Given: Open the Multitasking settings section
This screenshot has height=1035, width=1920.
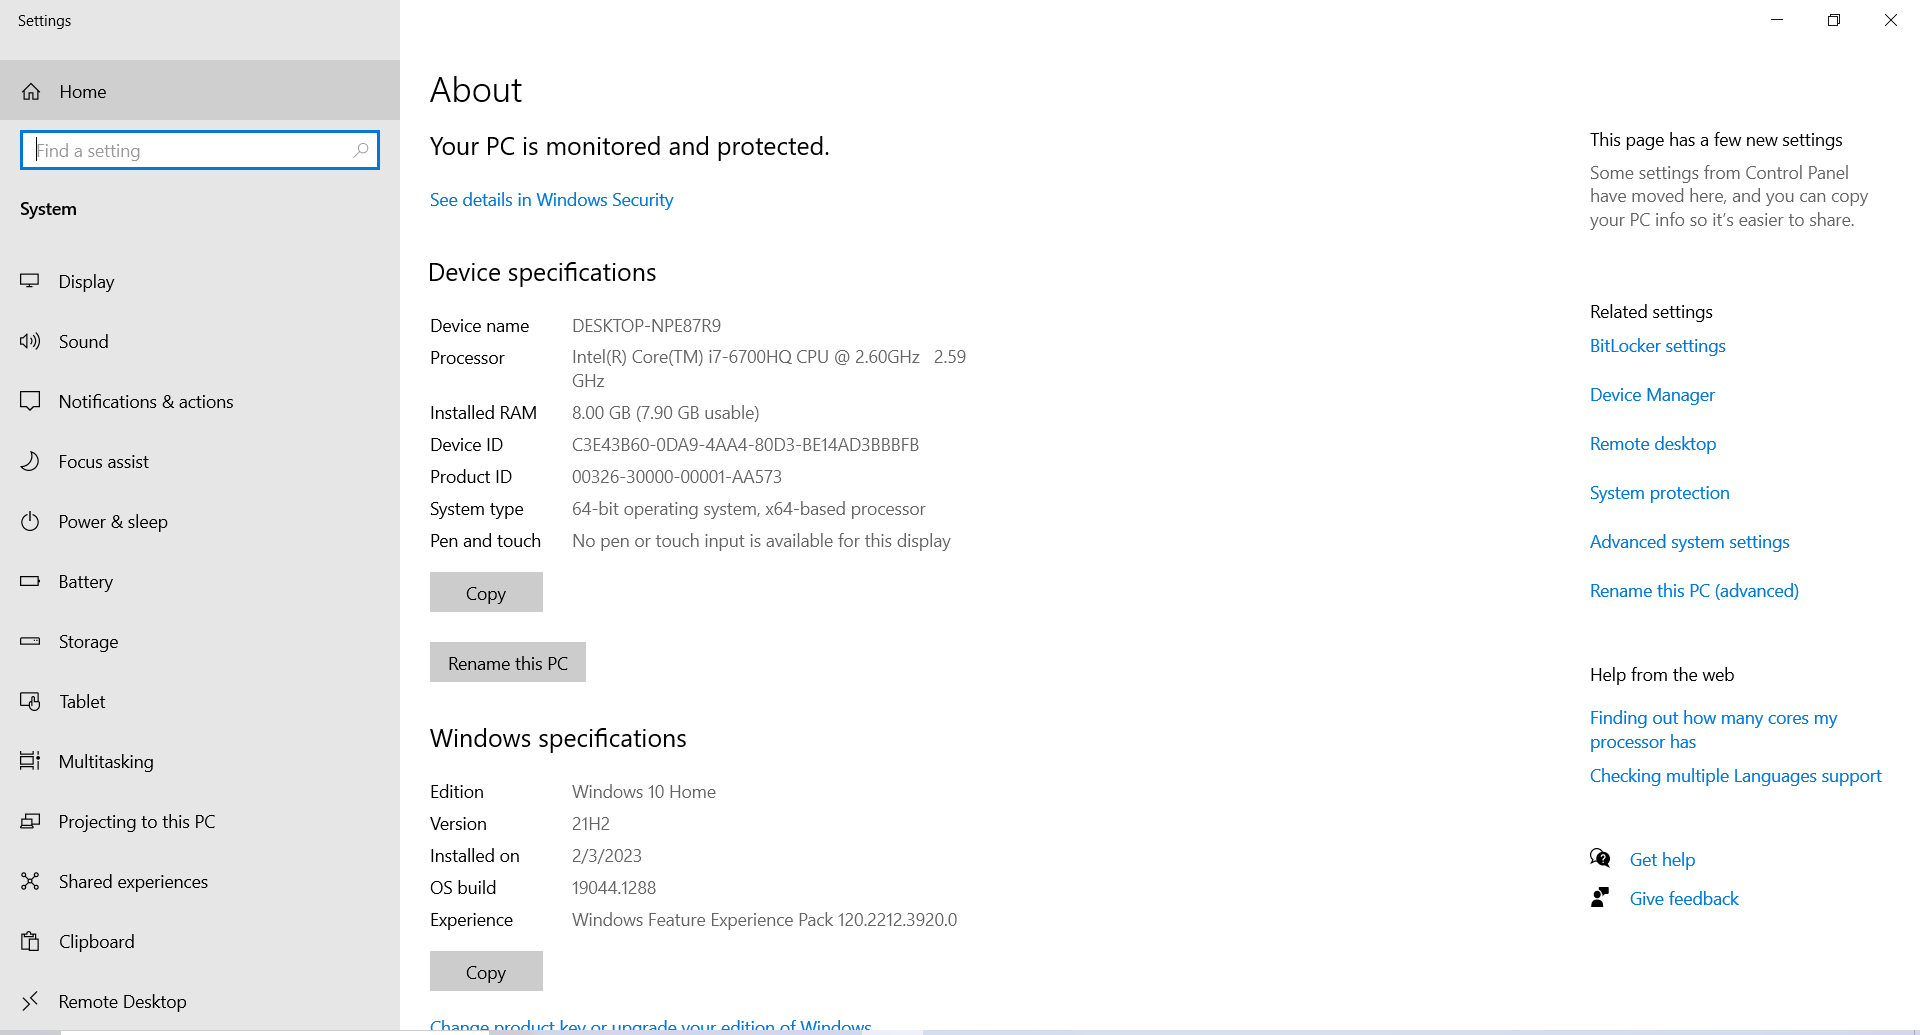Looking at the screenshot, I should pos(106,761).
